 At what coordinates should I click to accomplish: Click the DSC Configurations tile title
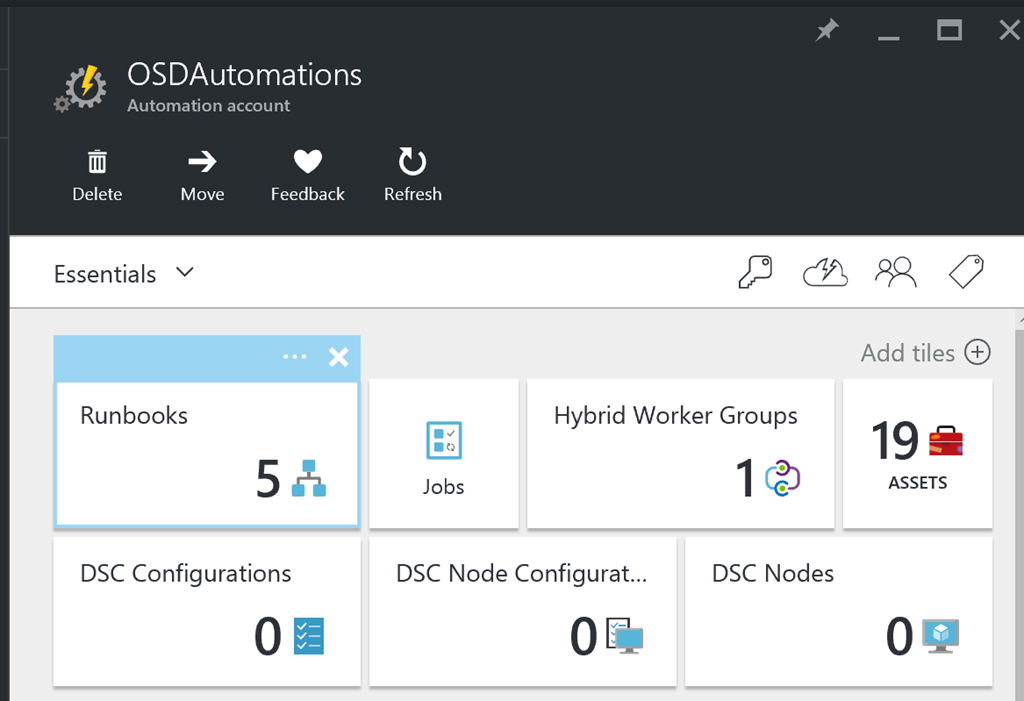185,574
